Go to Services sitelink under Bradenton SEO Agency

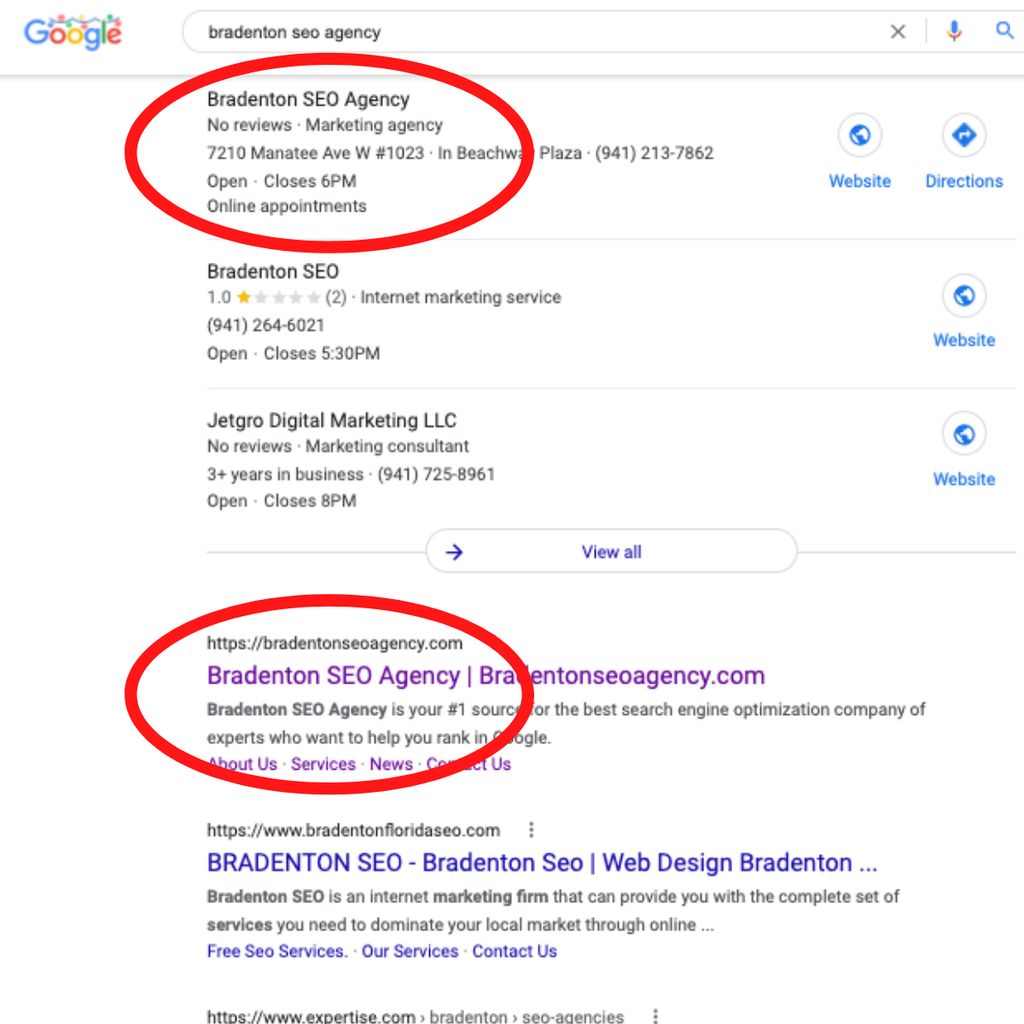(323, 764)
